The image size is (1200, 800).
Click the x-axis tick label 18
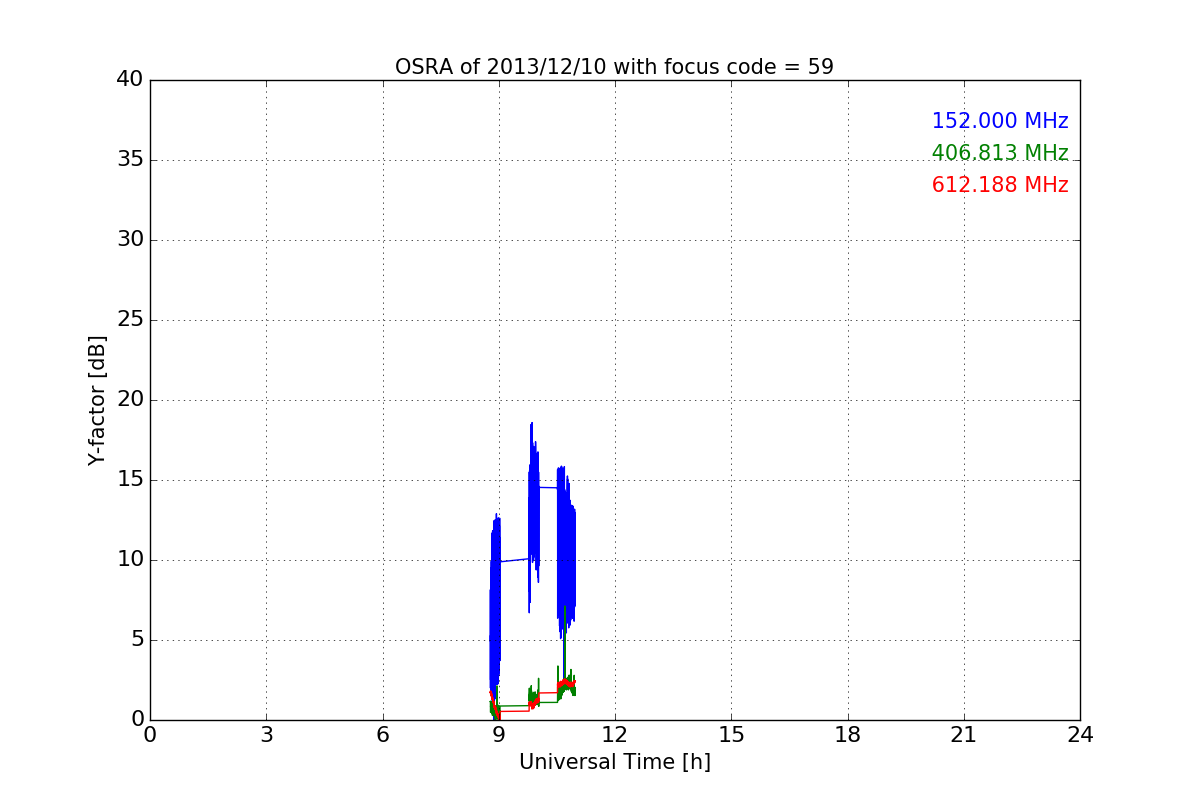tap(848, 735)
